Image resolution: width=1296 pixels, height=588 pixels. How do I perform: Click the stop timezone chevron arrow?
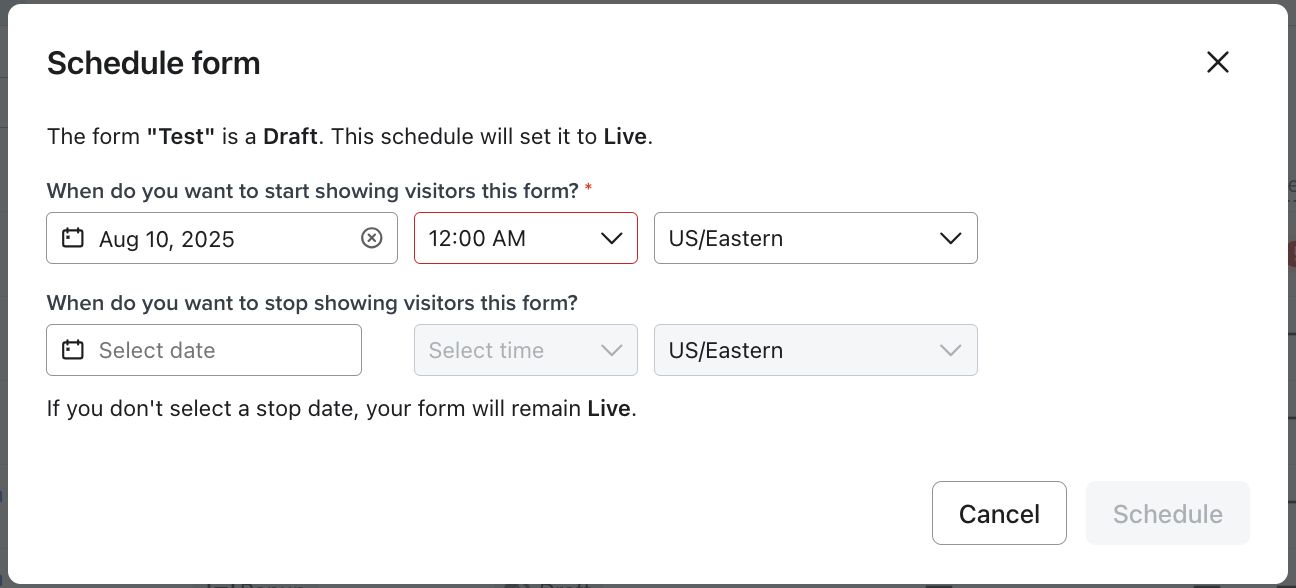point(951,350)
